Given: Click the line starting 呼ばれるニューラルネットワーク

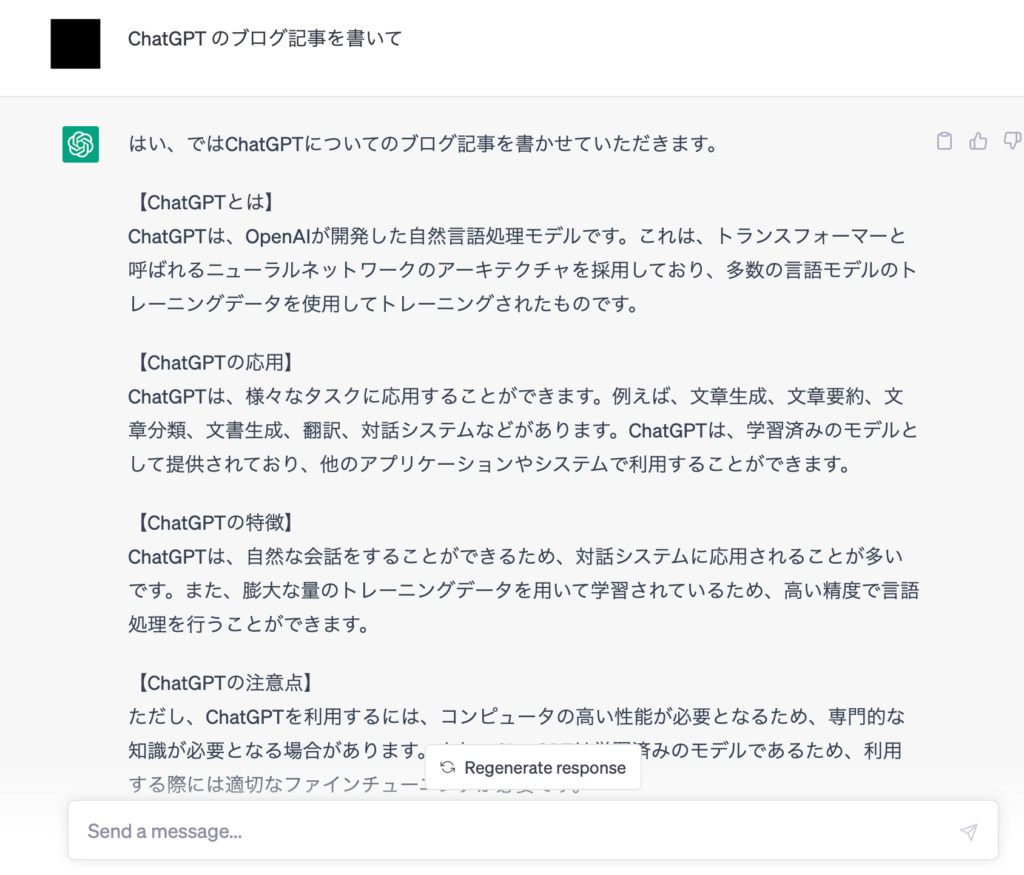Looking at the screenshot, I should tap(522, 270).
